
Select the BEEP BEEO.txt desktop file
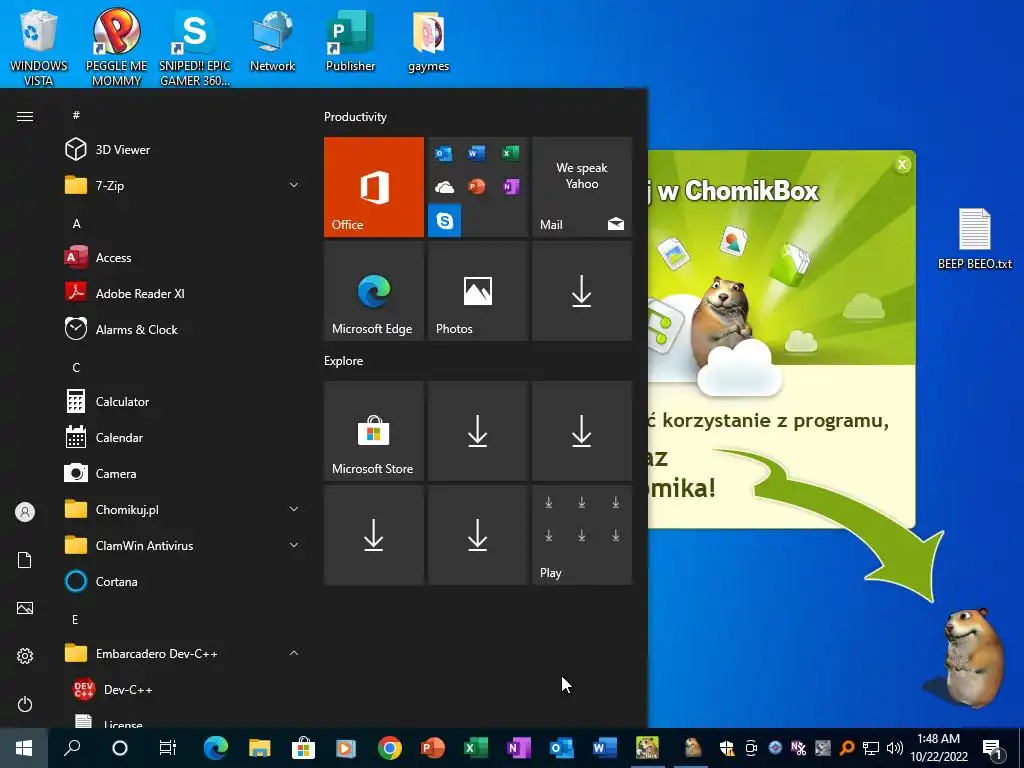pos(974,239)
